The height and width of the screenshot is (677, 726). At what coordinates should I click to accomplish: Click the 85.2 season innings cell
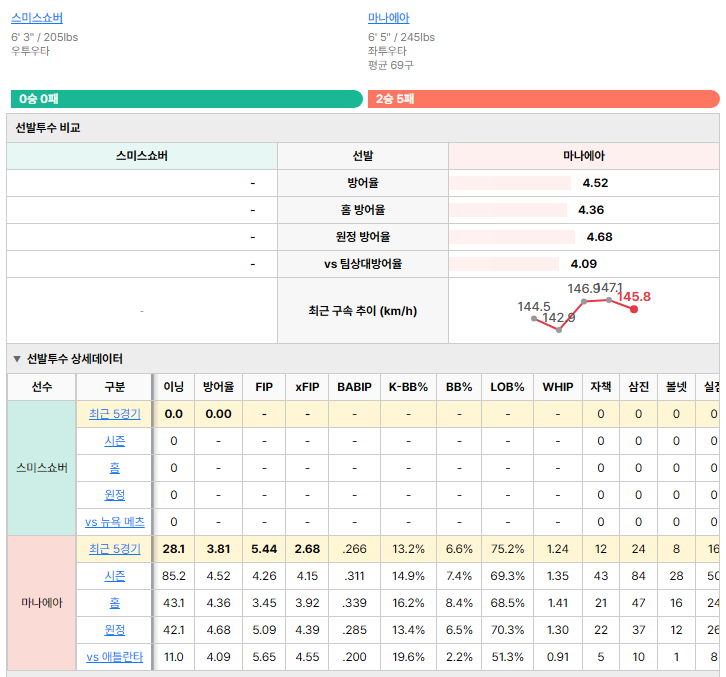tap(174, 576)
